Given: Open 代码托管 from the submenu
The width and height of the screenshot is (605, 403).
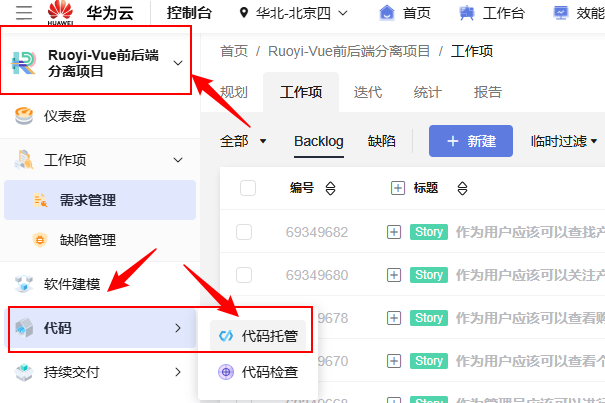Looking at the screenshot, I should tap(258, 336).
